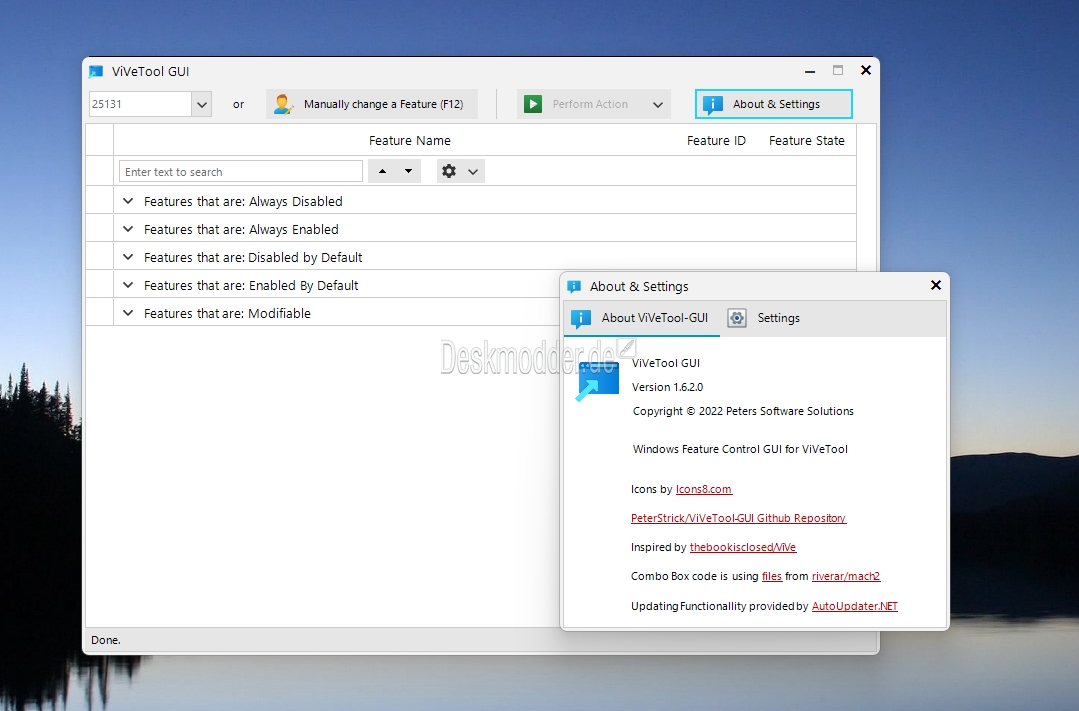Expand Features that are: Always Disabled group
Image resolution: width=1079 pixels, height=711 pixels.
(x=128, y=201)
